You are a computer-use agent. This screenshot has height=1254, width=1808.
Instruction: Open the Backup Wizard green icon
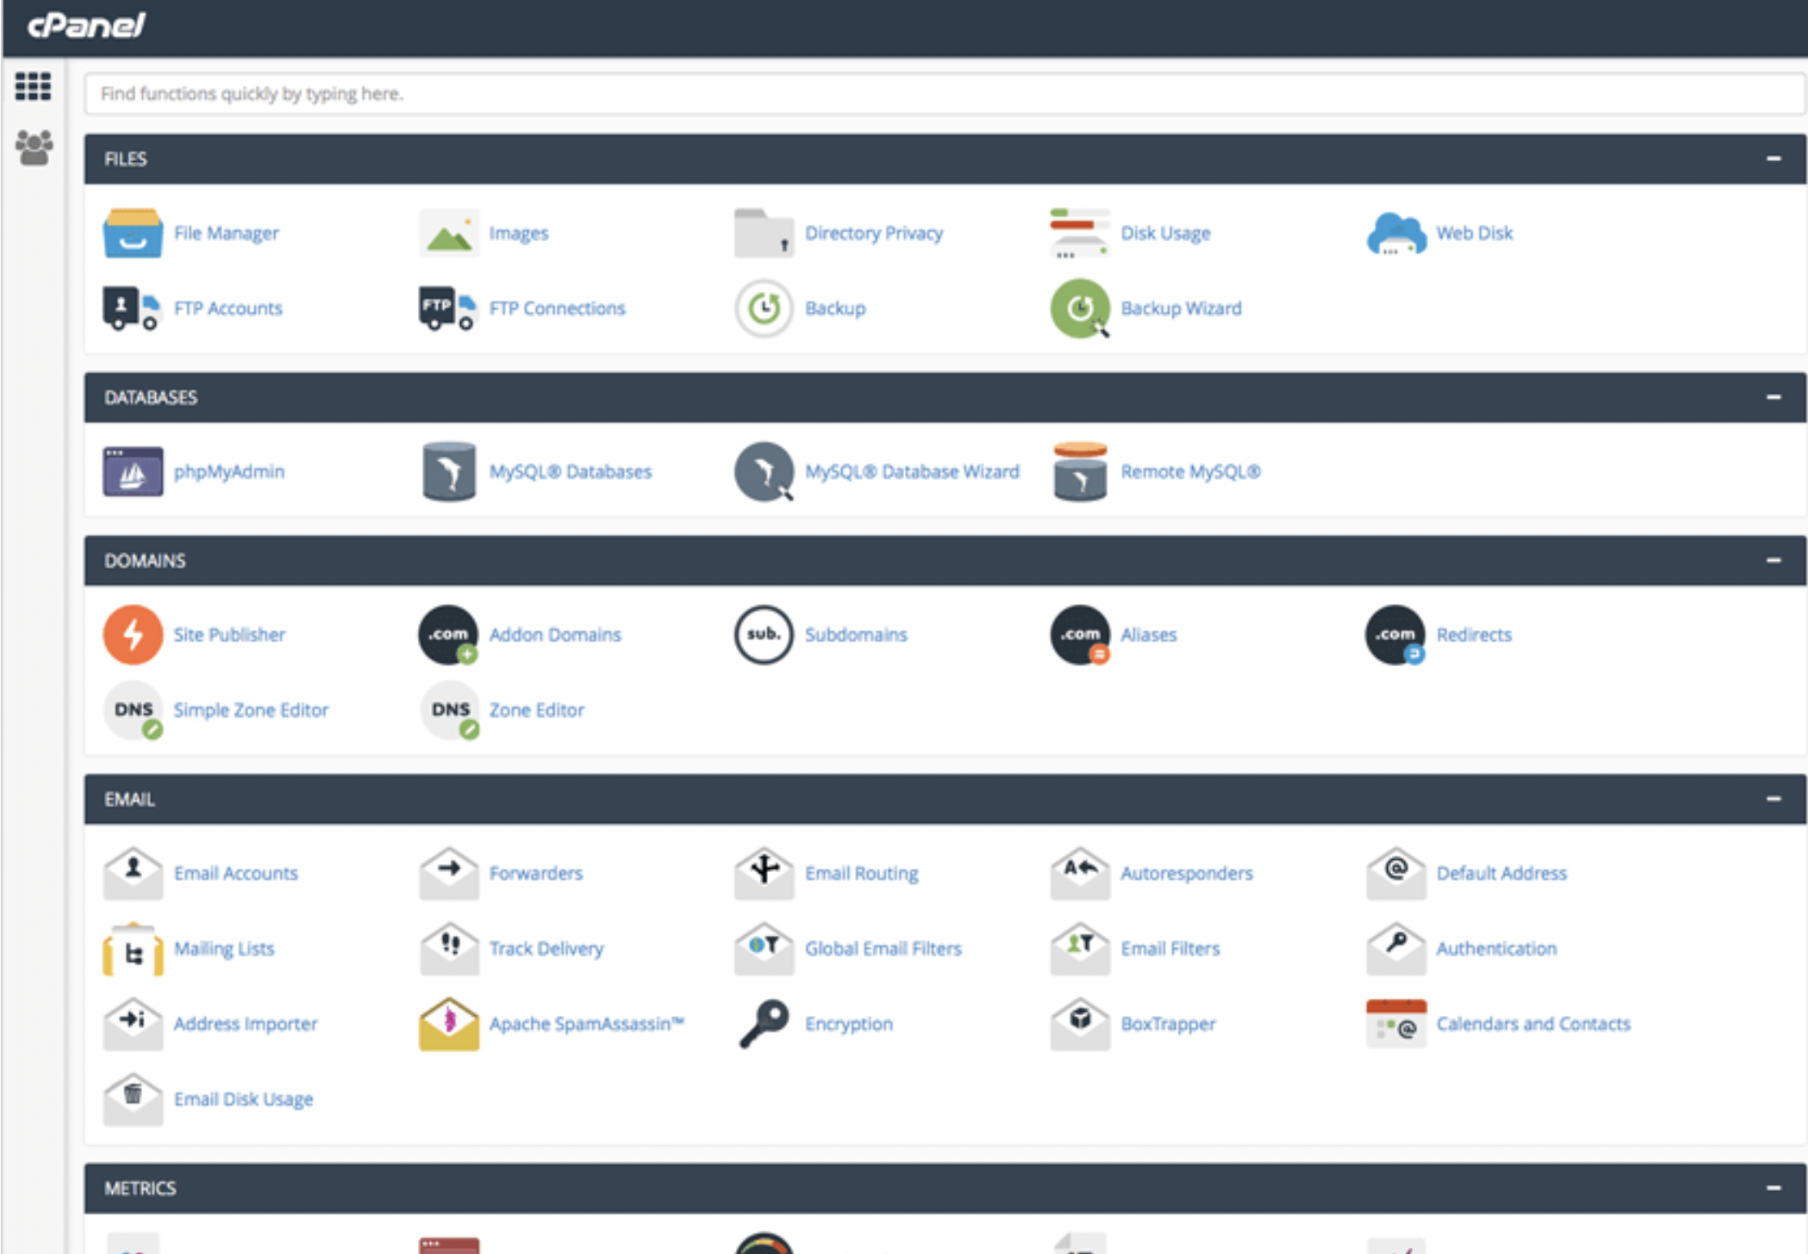[x=1079, y=308]
